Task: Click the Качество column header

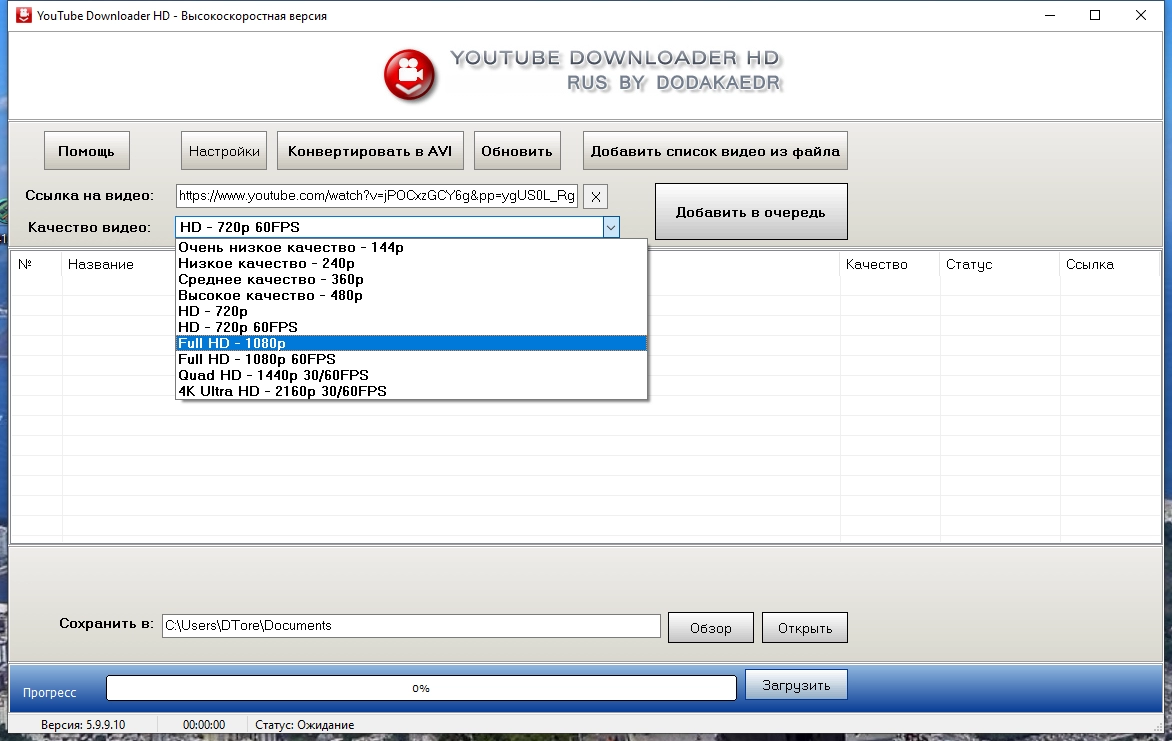Action: 889,264
